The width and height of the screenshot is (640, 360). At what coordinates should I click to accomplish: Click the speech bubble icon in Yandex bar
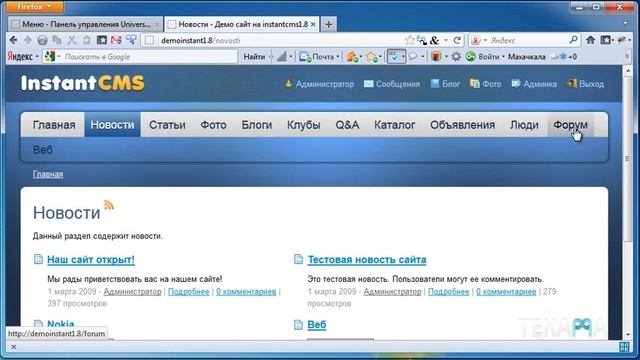pos(413,57)
